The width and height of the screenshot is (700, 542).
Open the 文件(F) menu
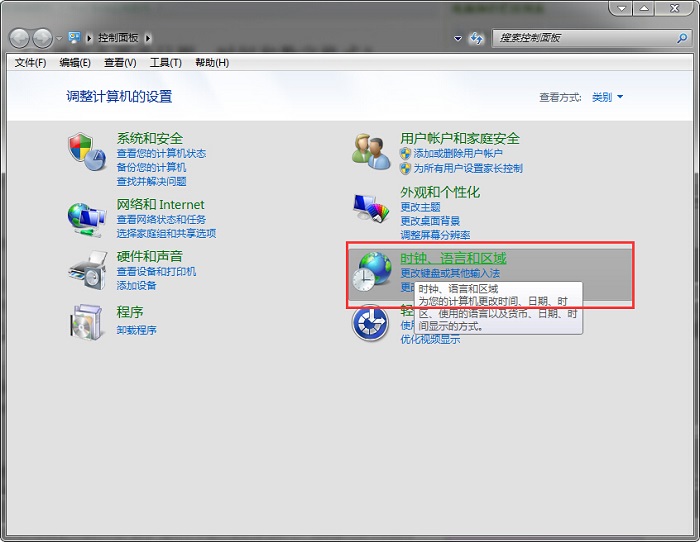coord(30,62)
